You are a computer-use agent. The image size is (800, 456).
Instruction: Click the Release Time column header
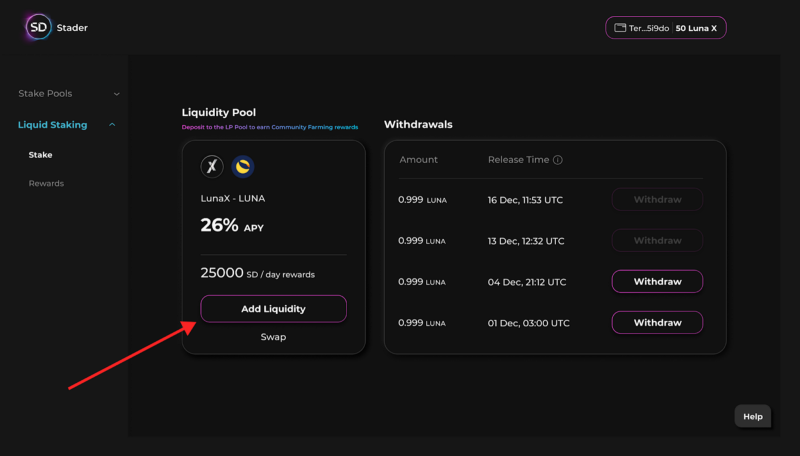pos(518,160)
